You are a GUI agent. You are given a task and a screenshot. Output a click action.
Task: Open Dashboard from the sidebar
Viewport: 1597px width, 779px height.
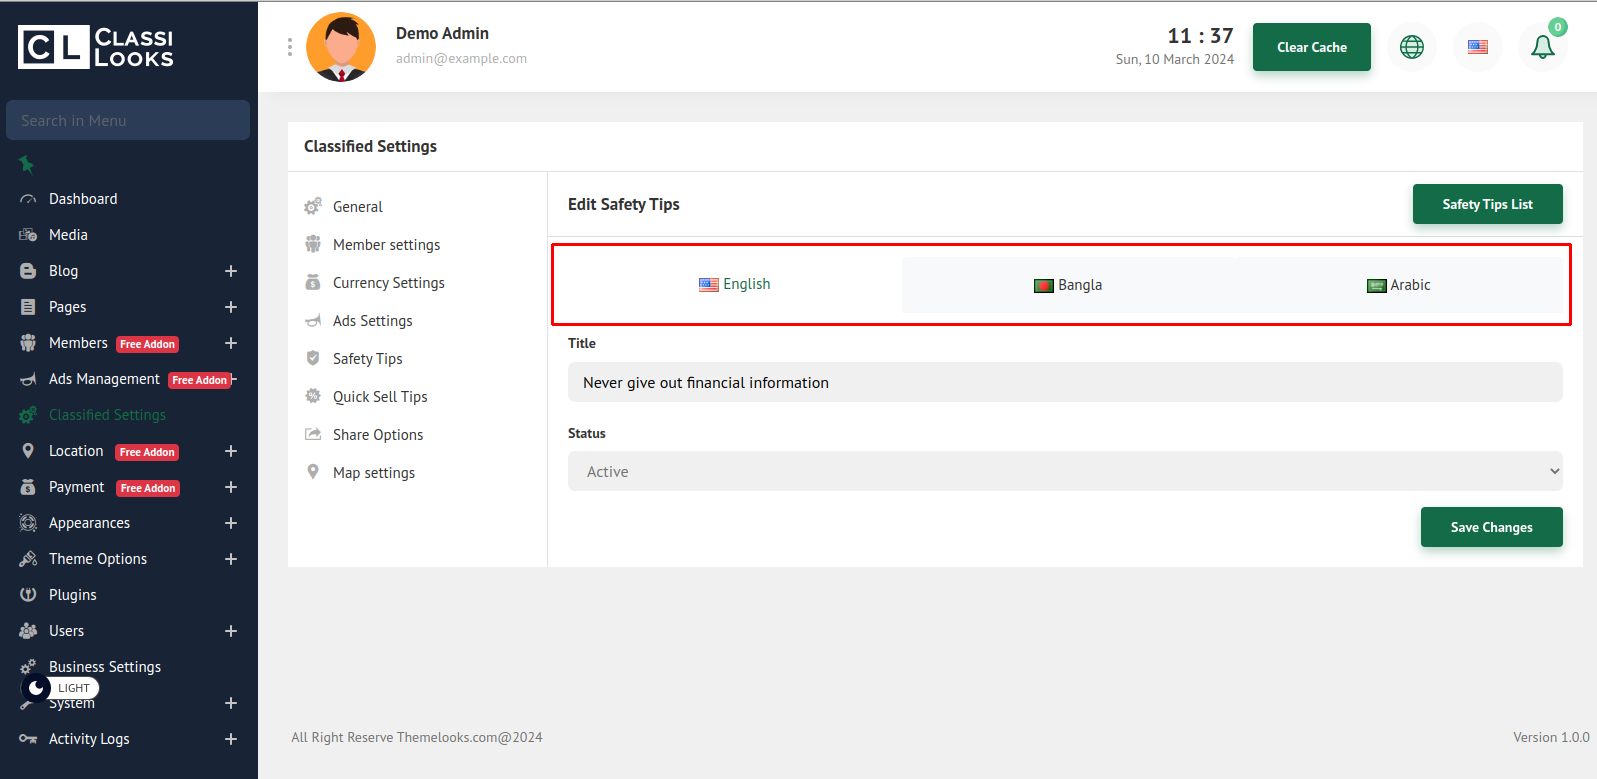83,199
